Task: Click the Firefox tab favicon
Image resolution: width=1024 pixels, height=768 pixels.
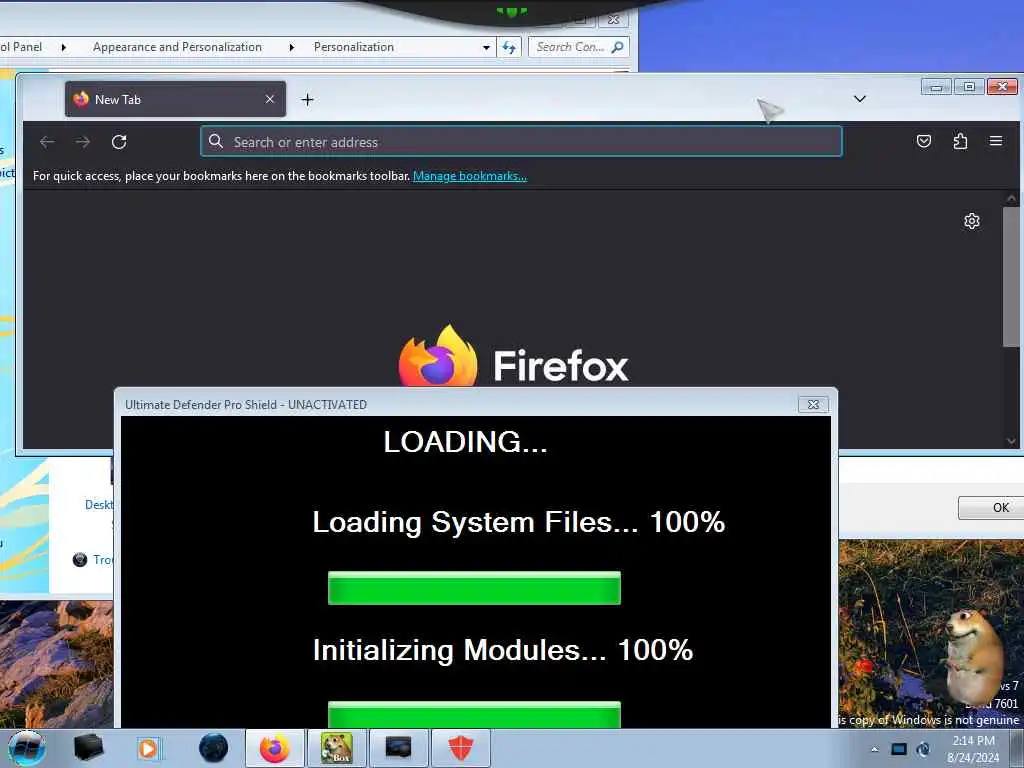Action: [x=81, y=99]
